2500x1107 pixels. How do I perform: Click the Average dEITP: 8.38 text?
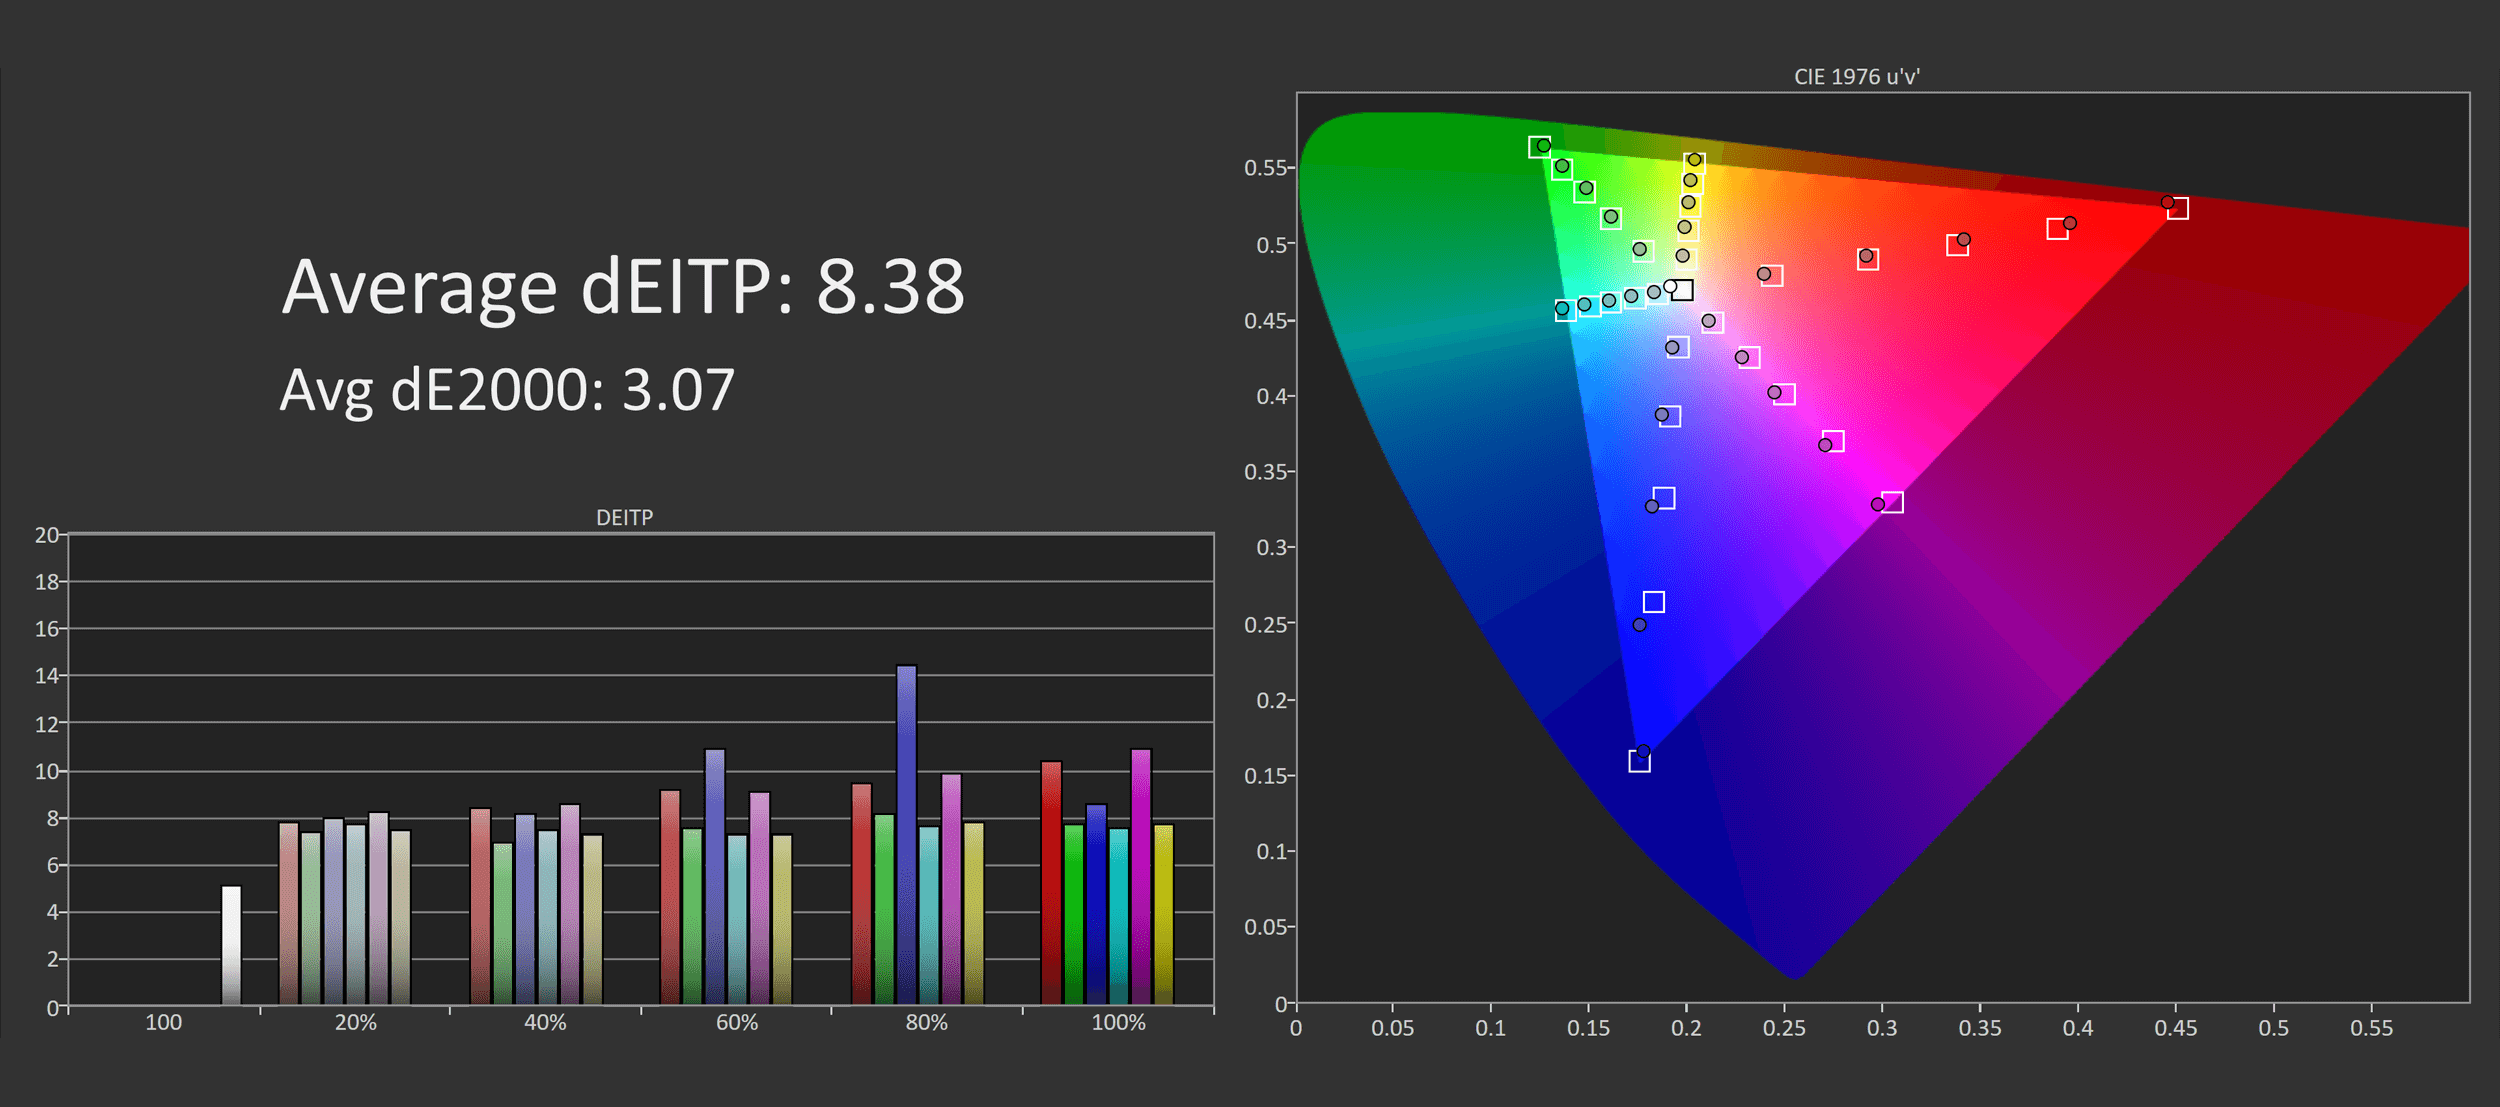[x=622, y=288]
